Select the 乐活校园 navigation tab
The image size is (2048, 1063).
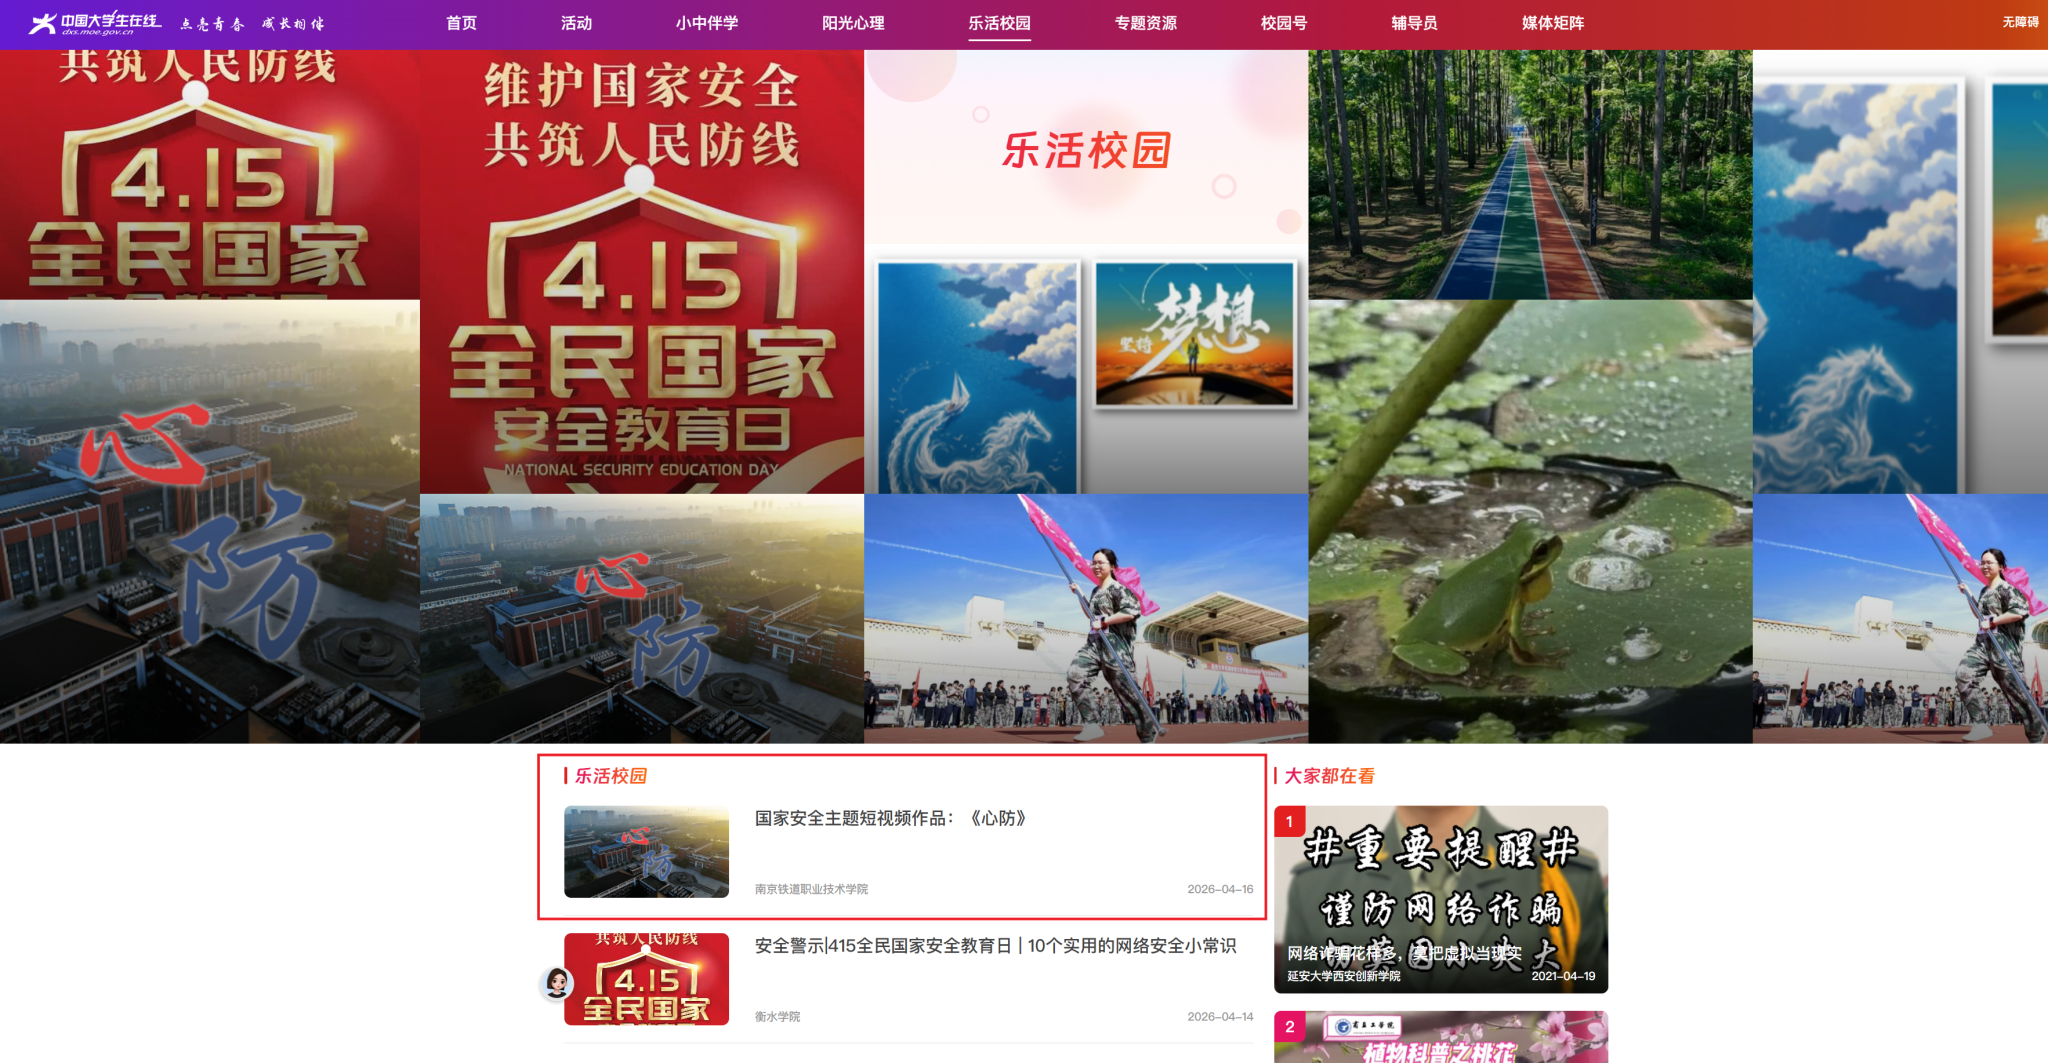[999, 23]
